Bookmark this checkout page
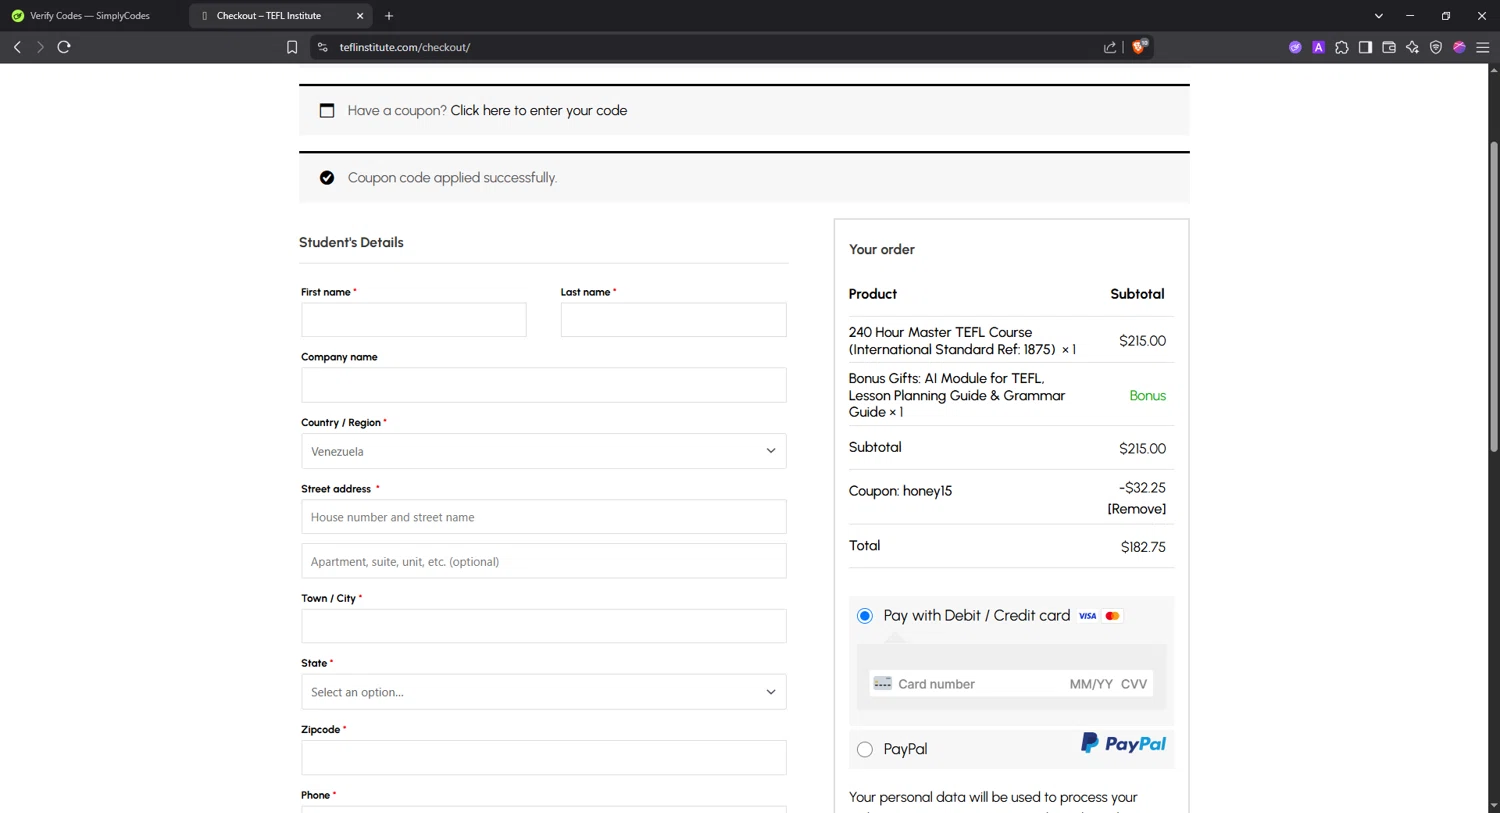This screenshot has height=813, width=1500. (292, 47)
